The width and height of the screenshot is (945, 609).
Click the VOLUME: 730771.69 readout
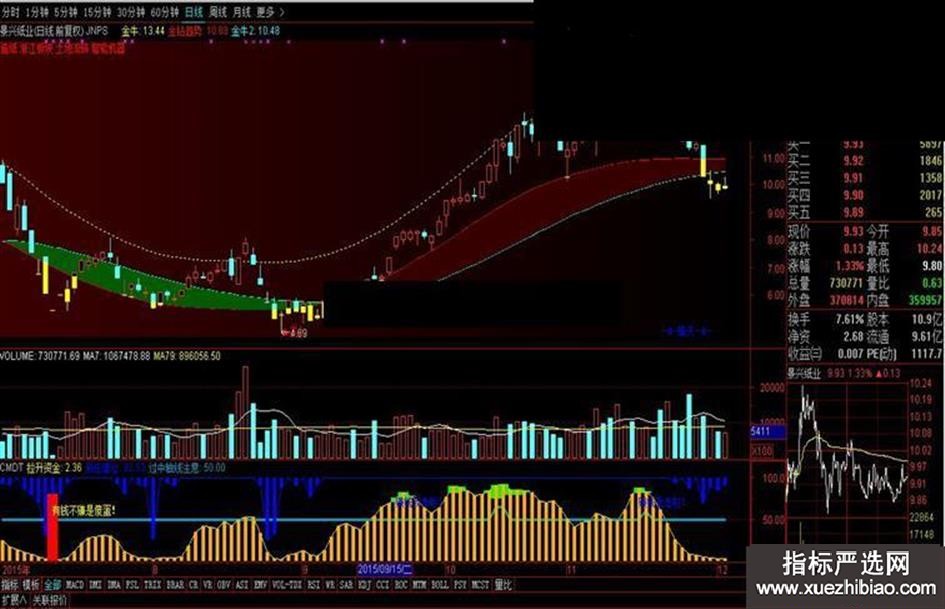point(40,356)
